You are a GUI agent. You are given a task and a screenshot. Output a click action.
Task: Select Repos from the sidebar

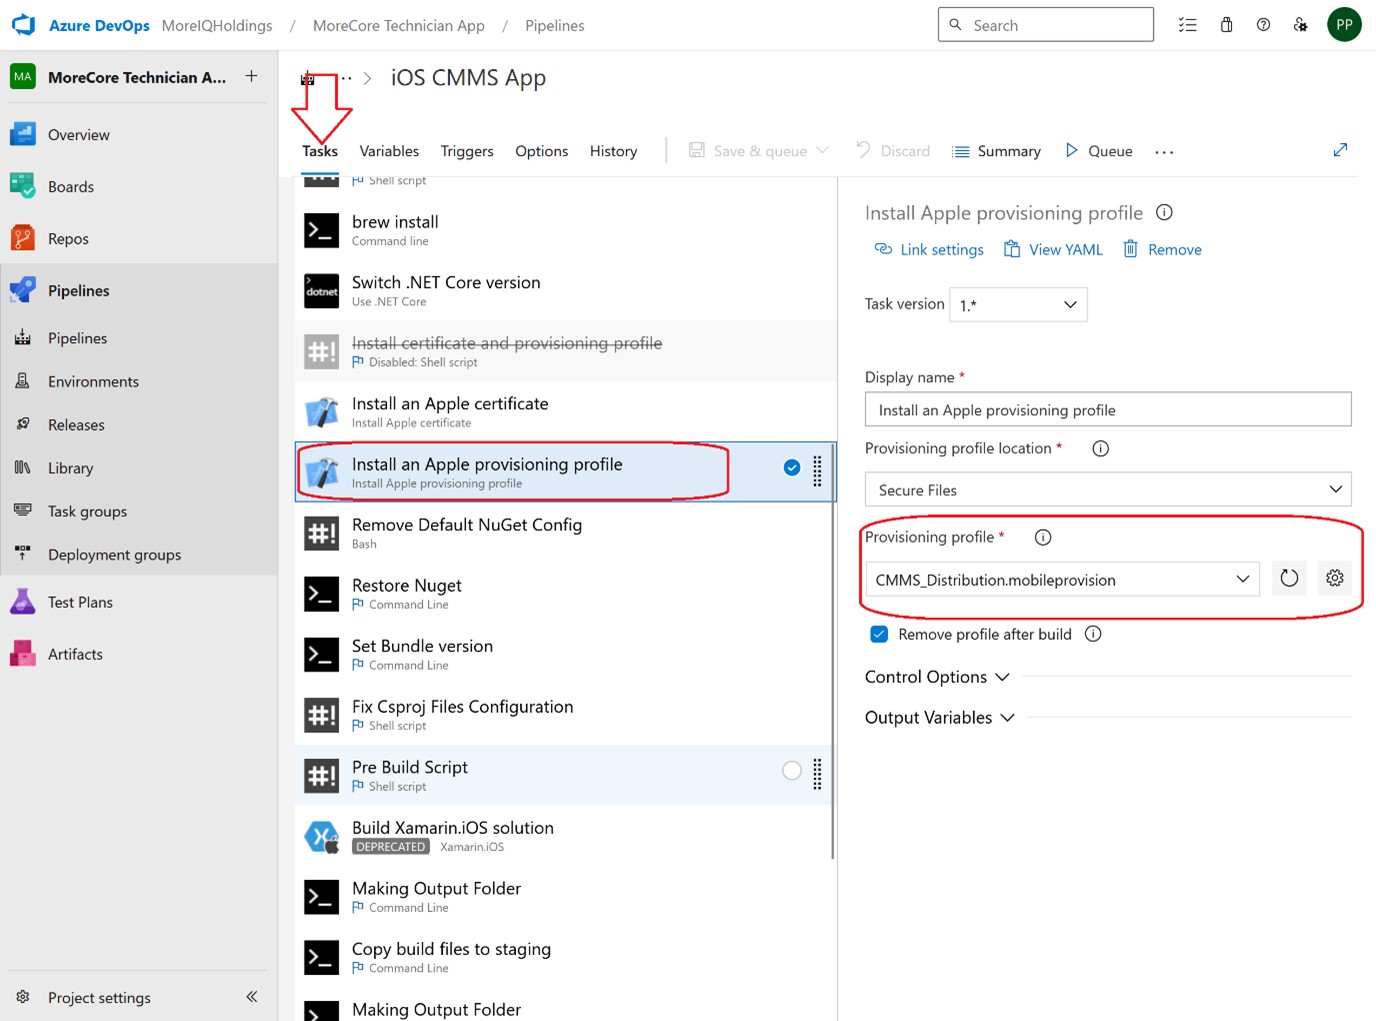coord(67,238)
